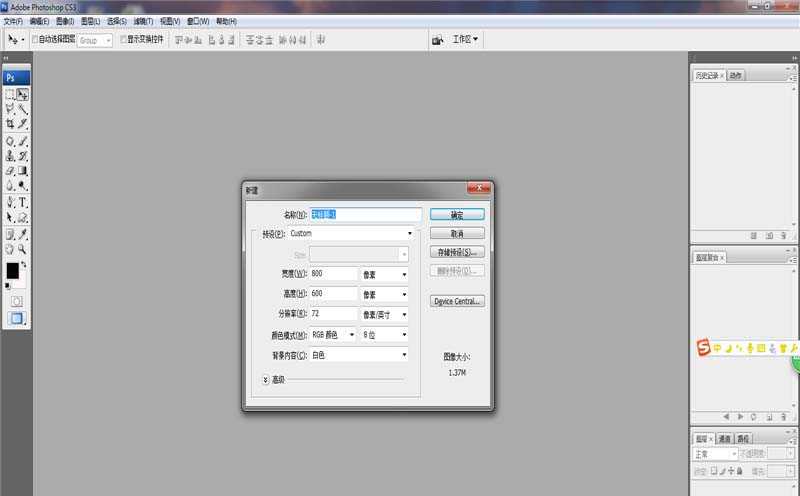Select the Type (T) tool

pos(22,202)
